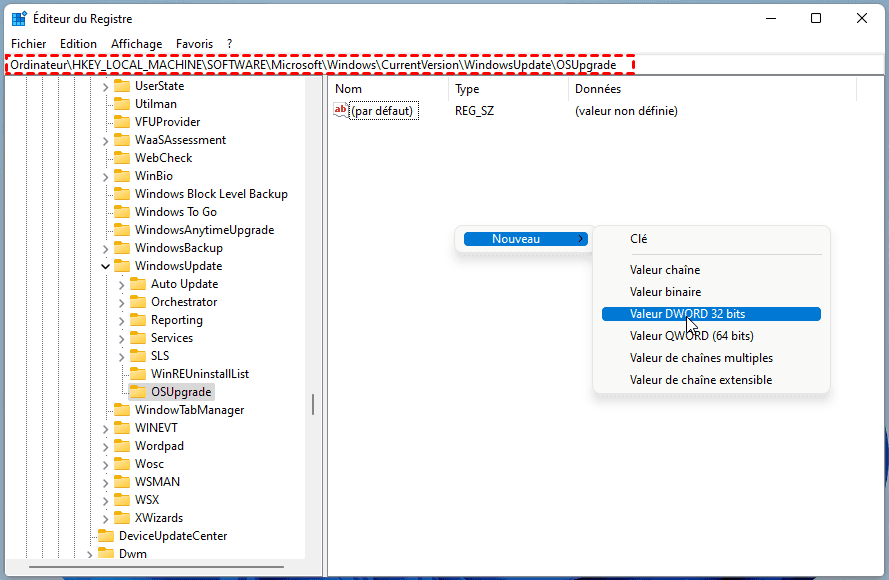Click the WinREUninstallList folder icon
Screen dimensions: 889x580
(138, 374)
